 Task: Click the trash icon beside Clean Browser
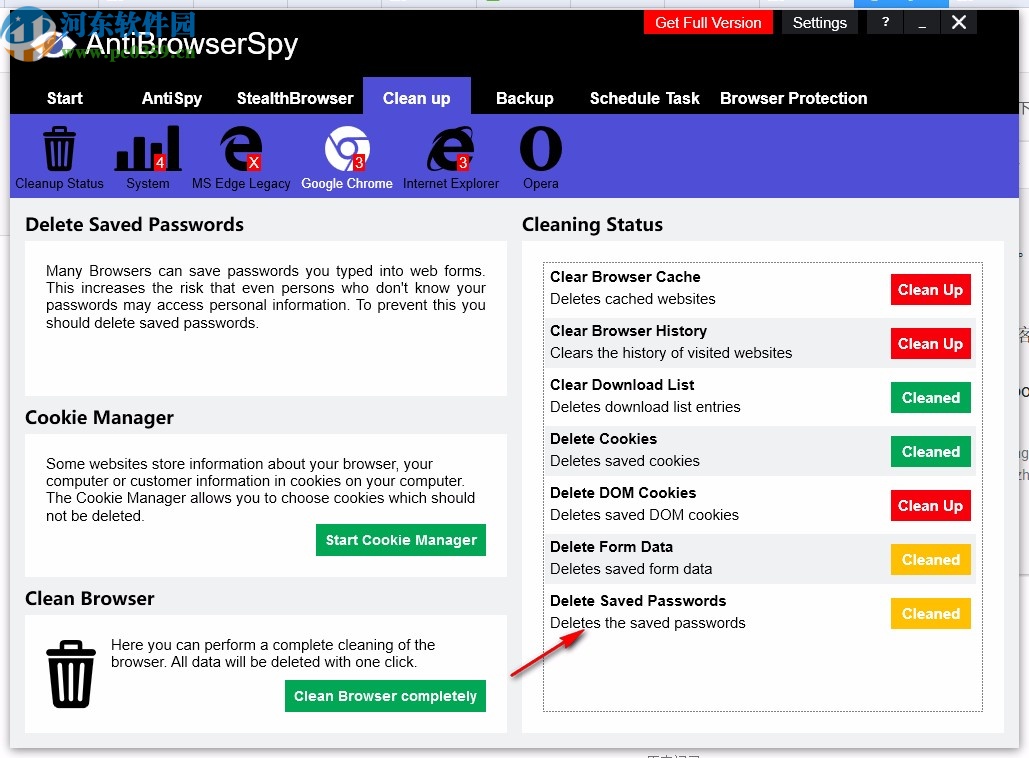70,673
